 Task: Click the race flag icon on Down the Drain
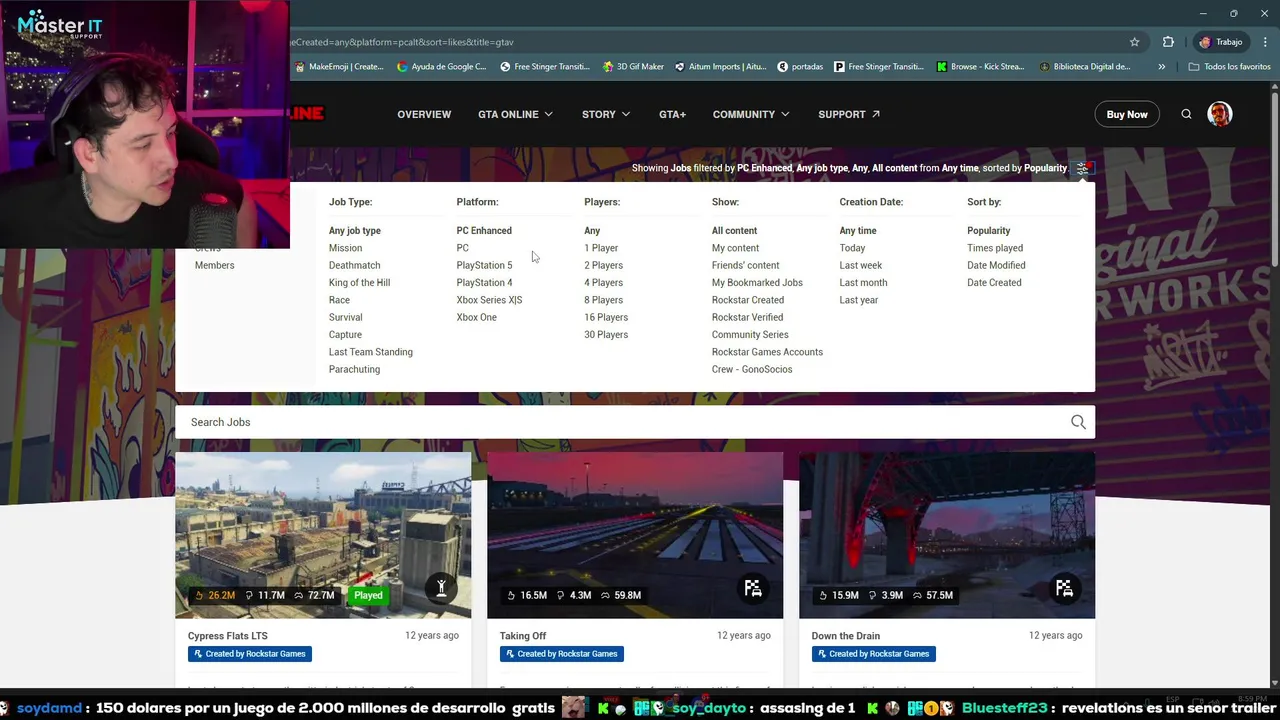coord(1064,588)
